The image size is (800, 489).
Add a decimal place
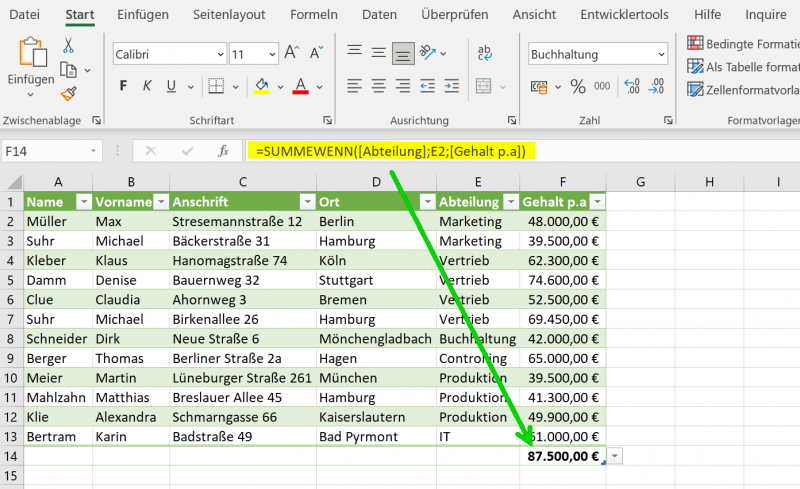coord(632,86)
